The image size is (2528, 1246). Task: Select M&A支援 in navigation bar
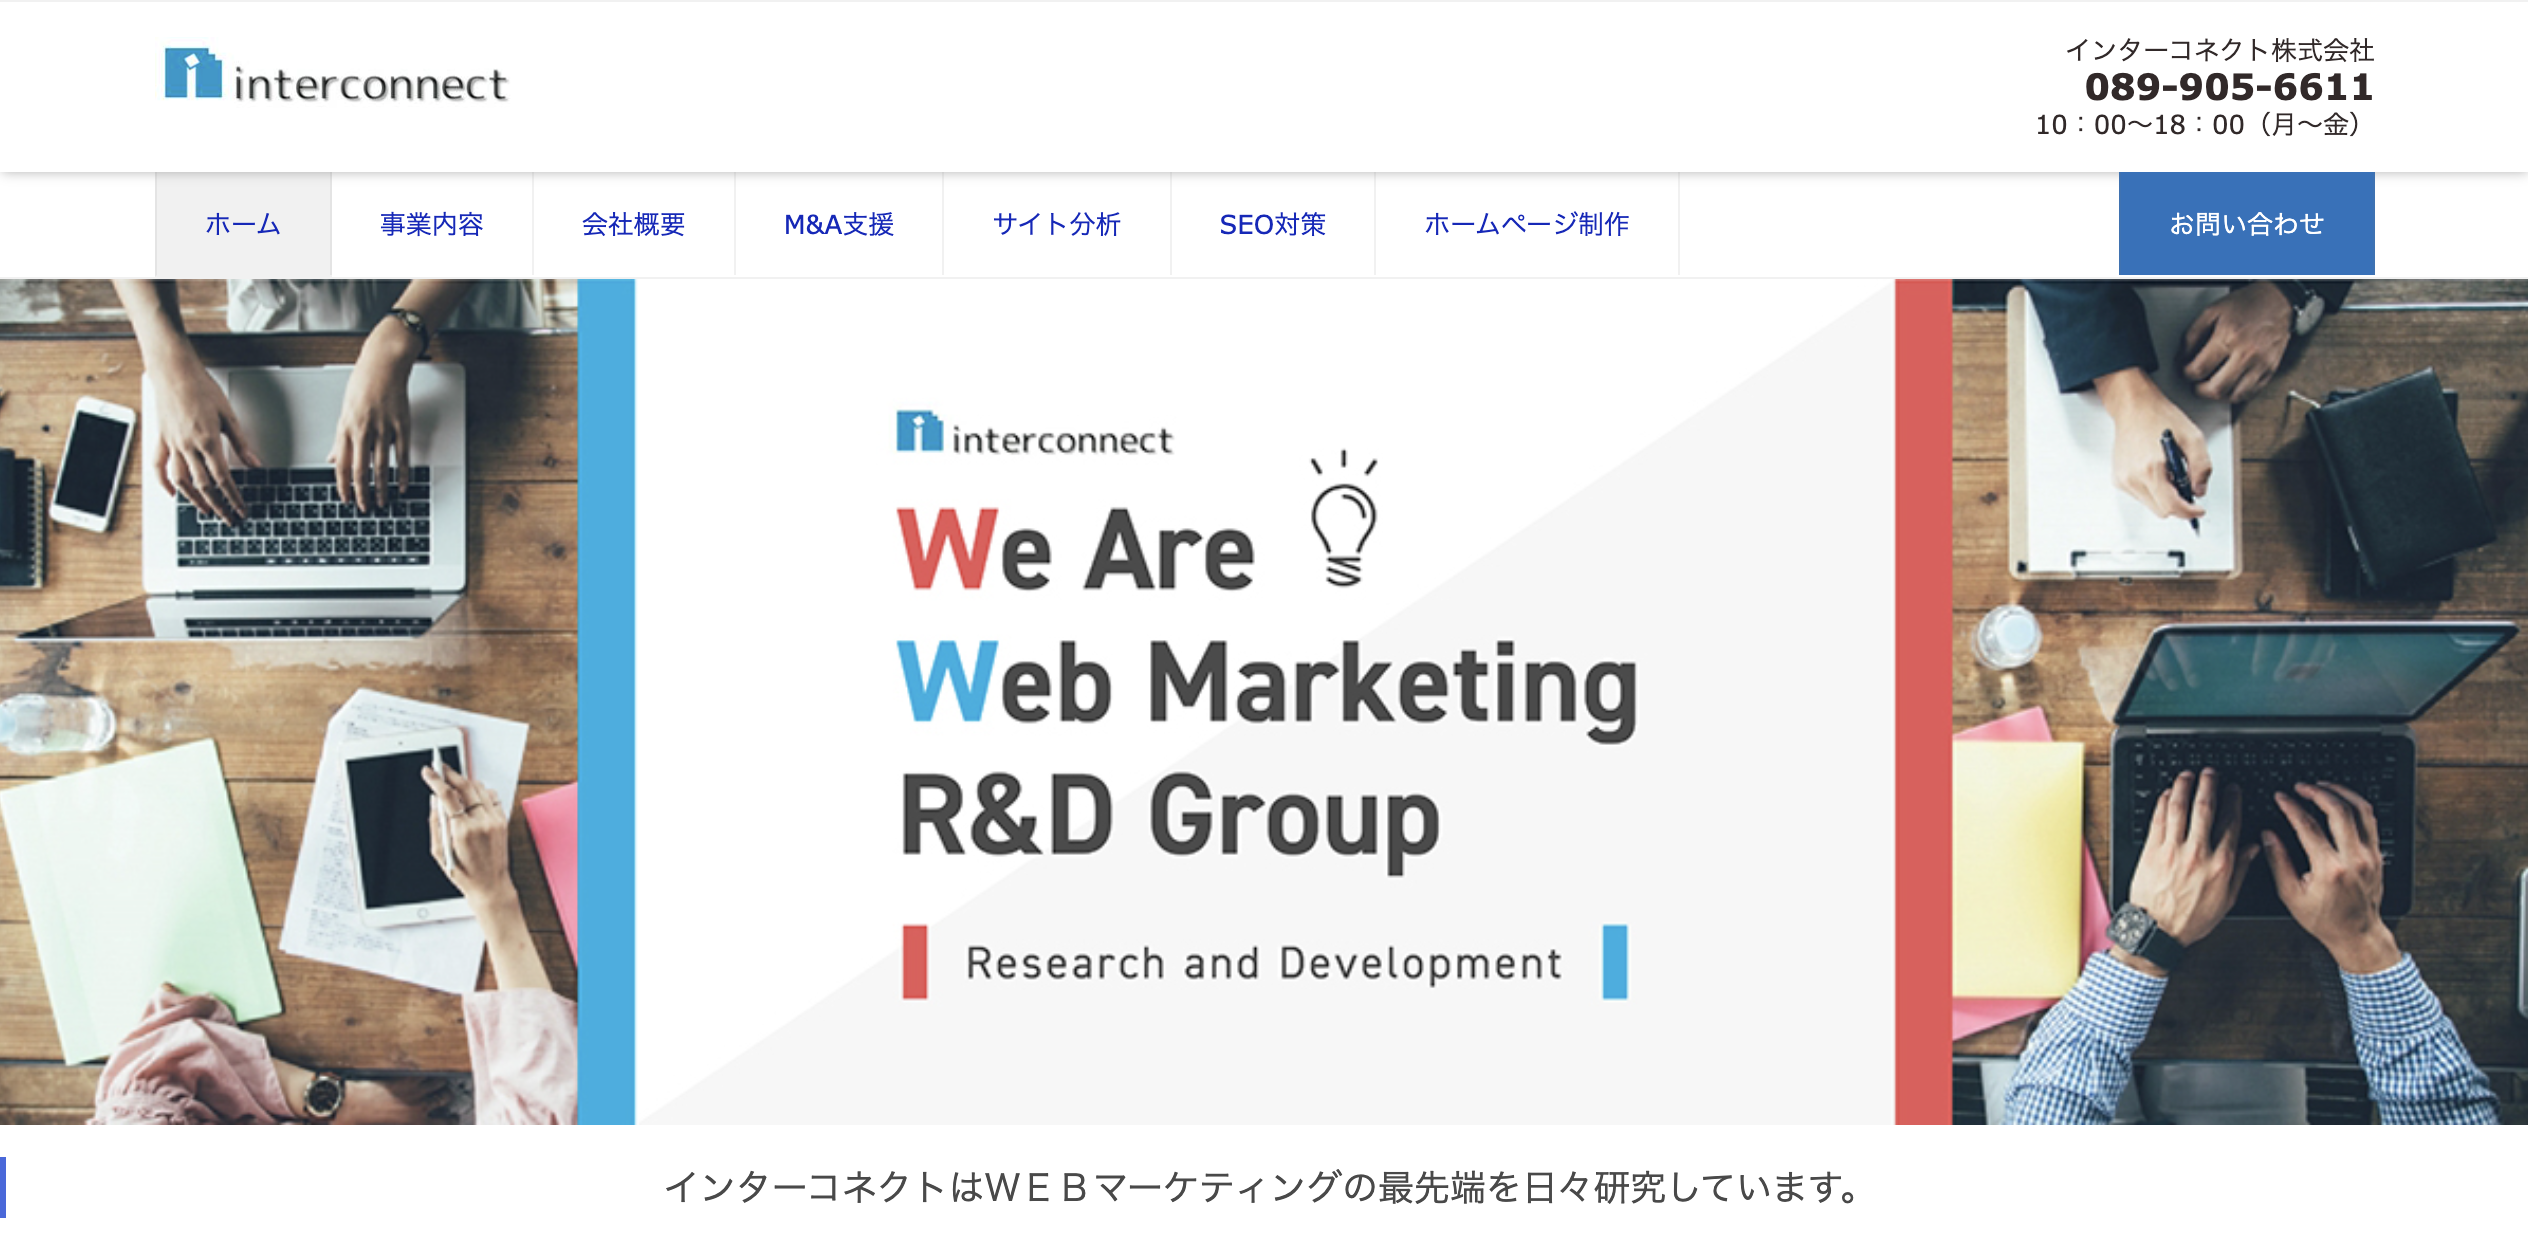pyautogui.click(x=839, y=224)
